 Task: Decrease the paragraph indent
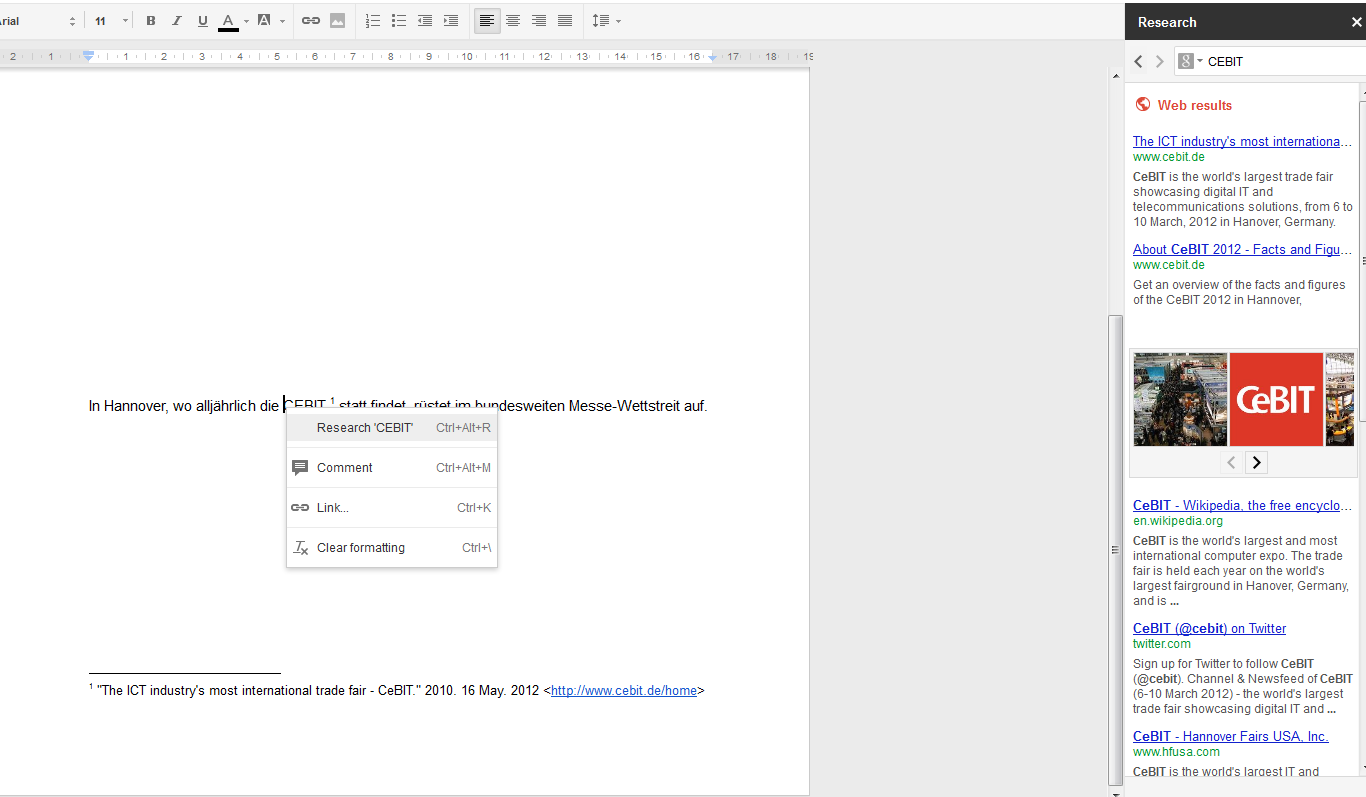(x=425, y=21)
